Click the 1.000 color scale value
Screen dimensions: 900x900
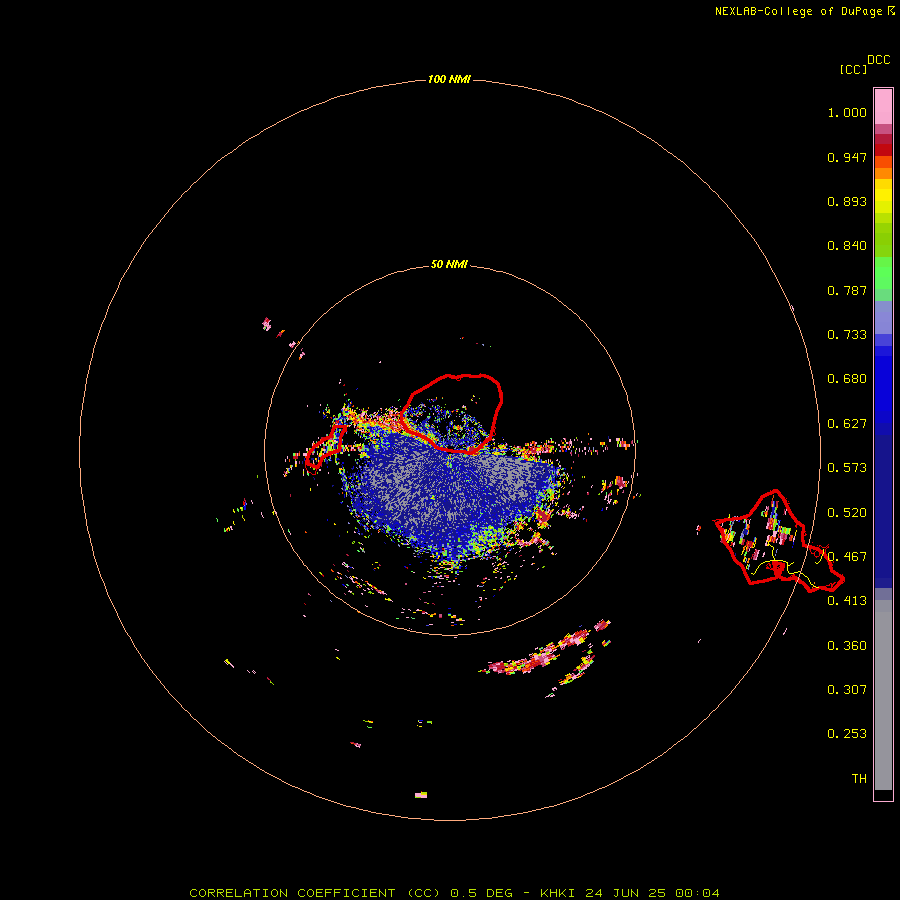847,112
